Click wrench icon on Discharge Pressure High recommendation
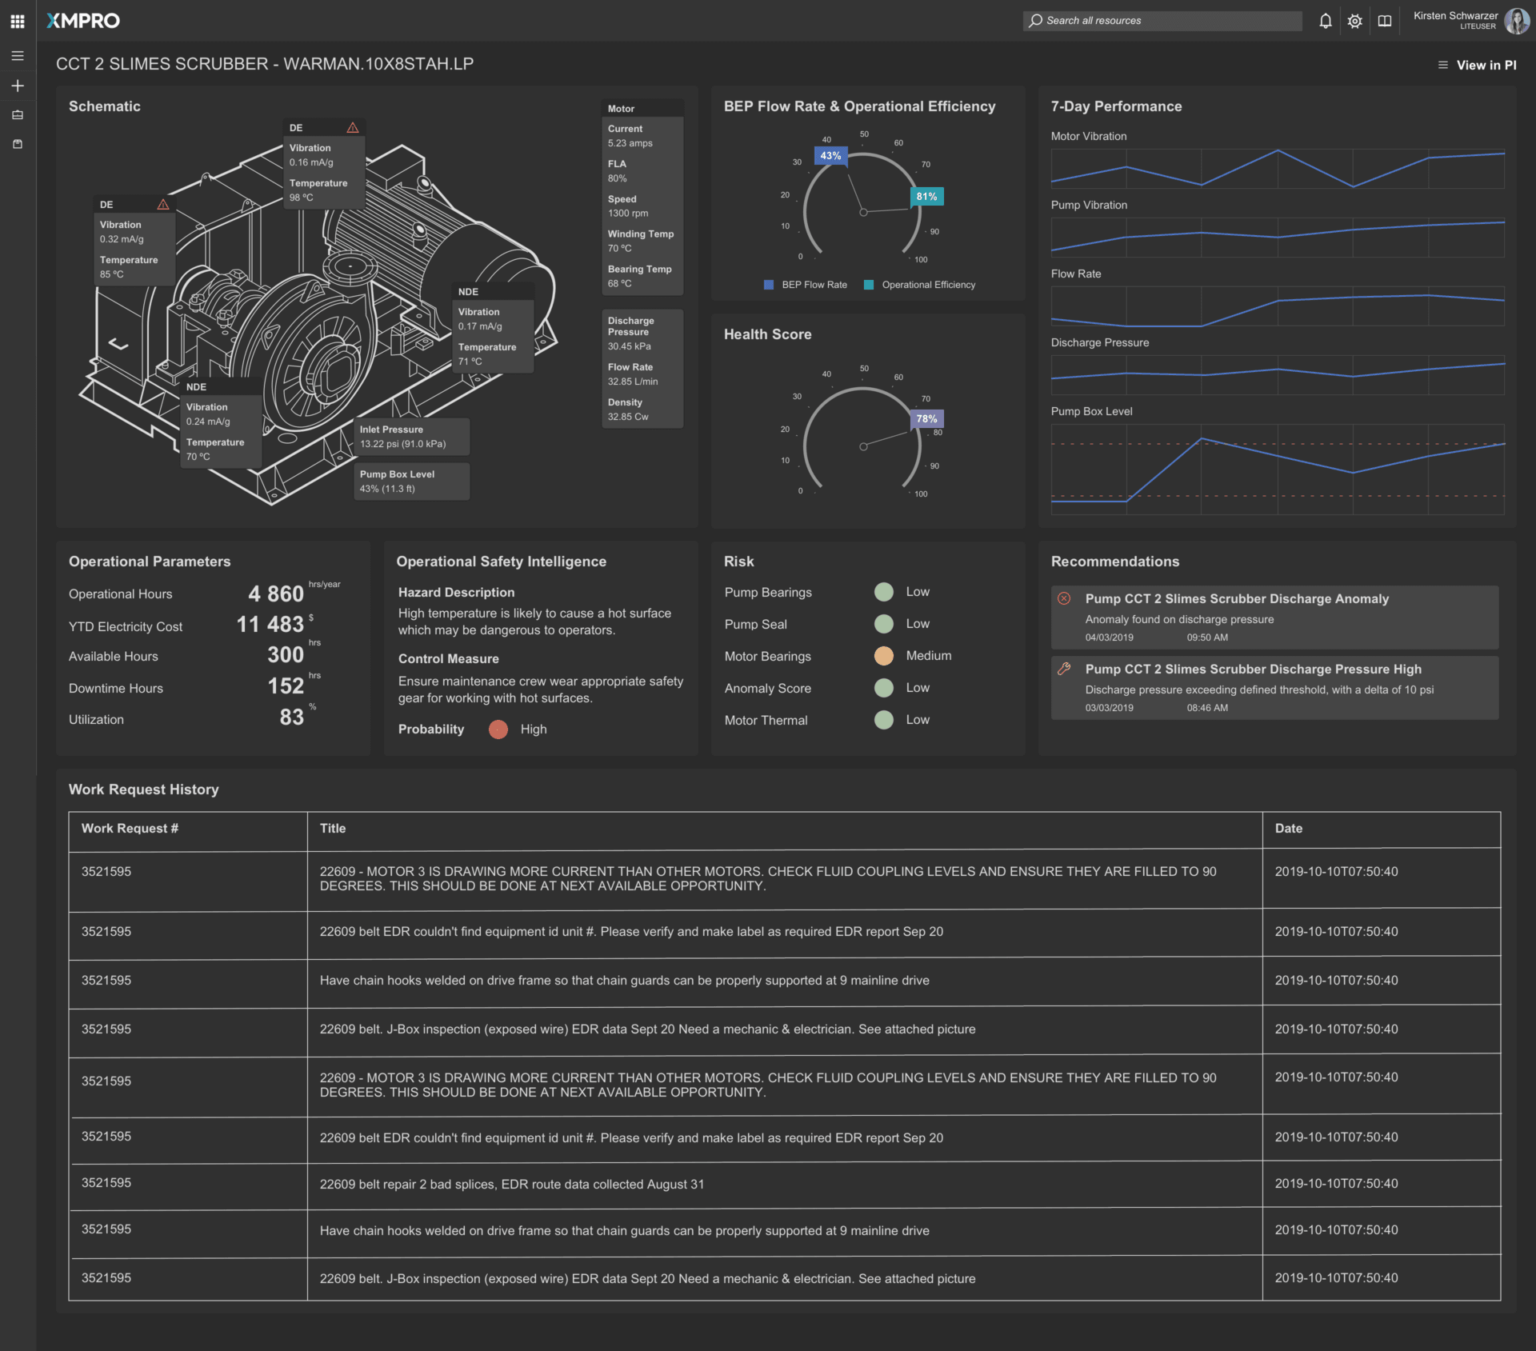The width and height of the screenshot is (1536, 1351). click(1064, 669)
